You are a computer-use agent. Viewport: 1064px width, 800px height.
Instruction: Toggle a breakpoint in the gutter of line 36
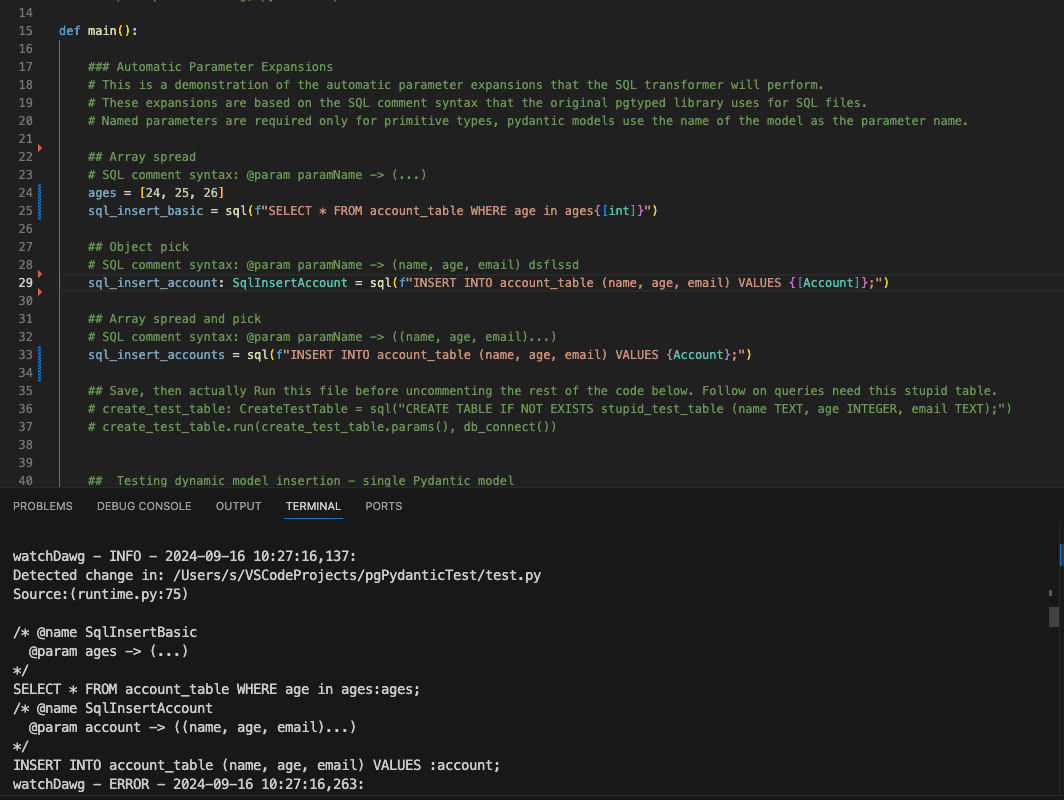pos(42,409)
